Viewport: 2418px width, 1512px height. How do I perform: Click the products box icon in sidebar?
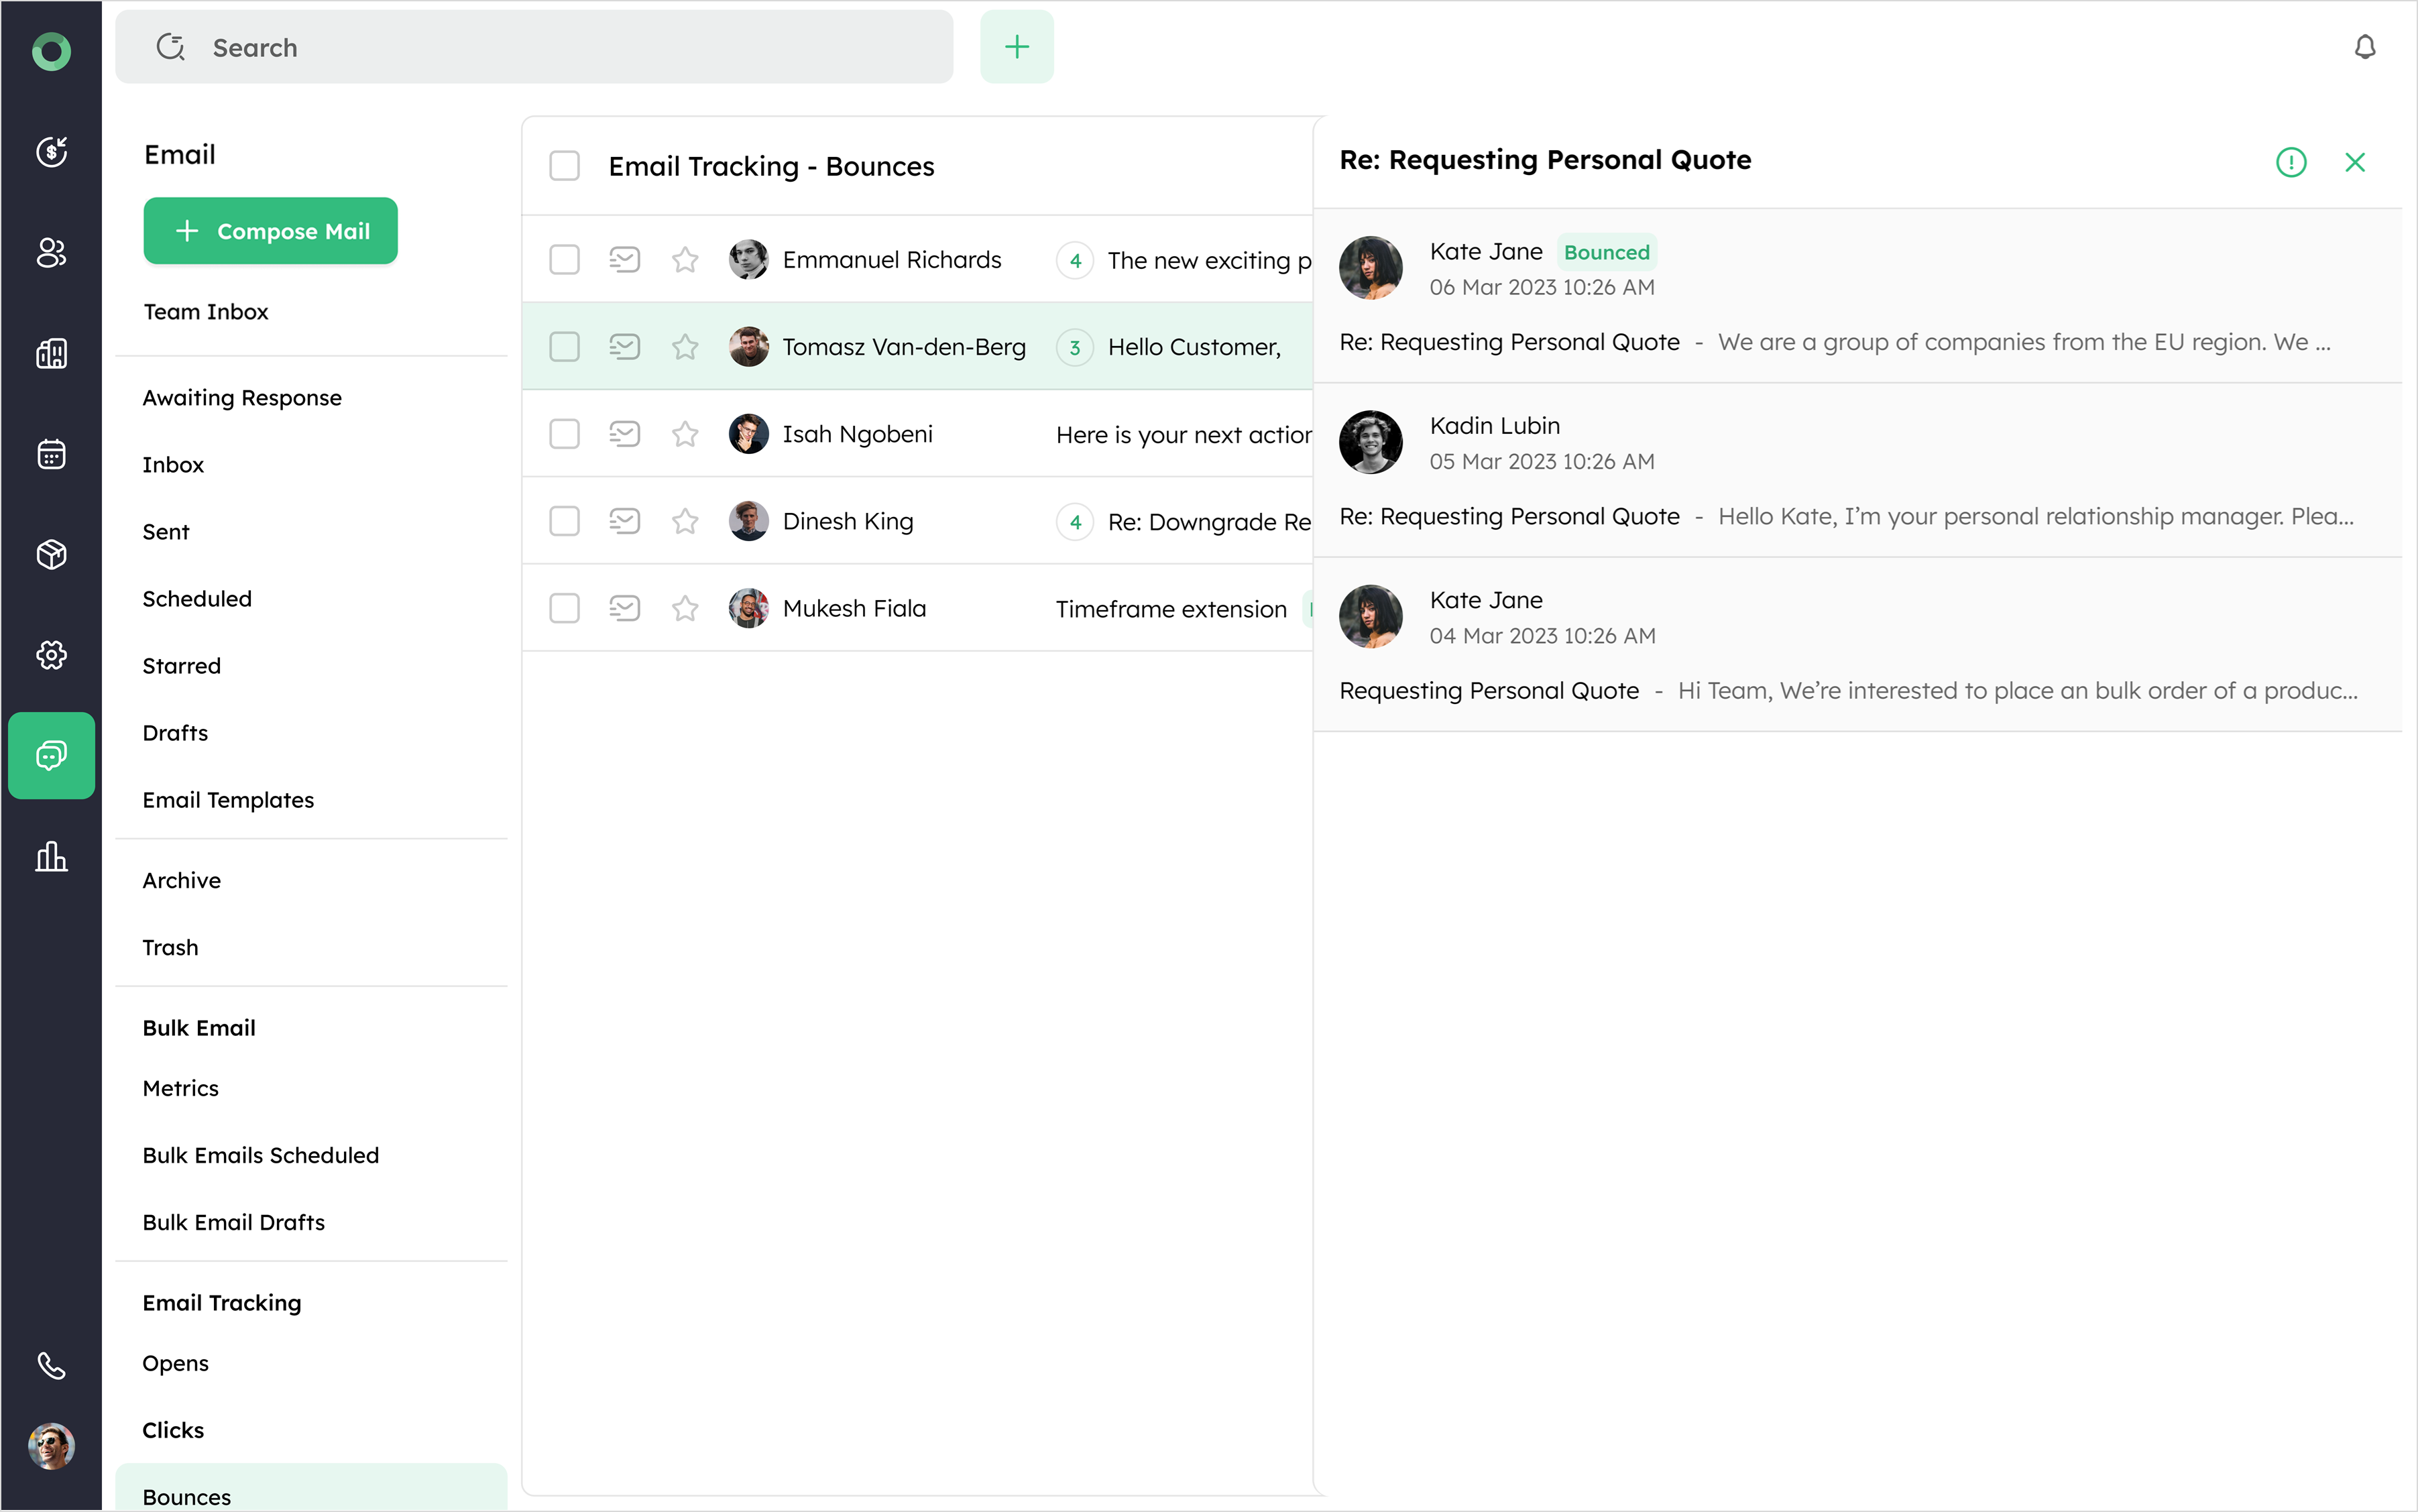pos(51,554)
